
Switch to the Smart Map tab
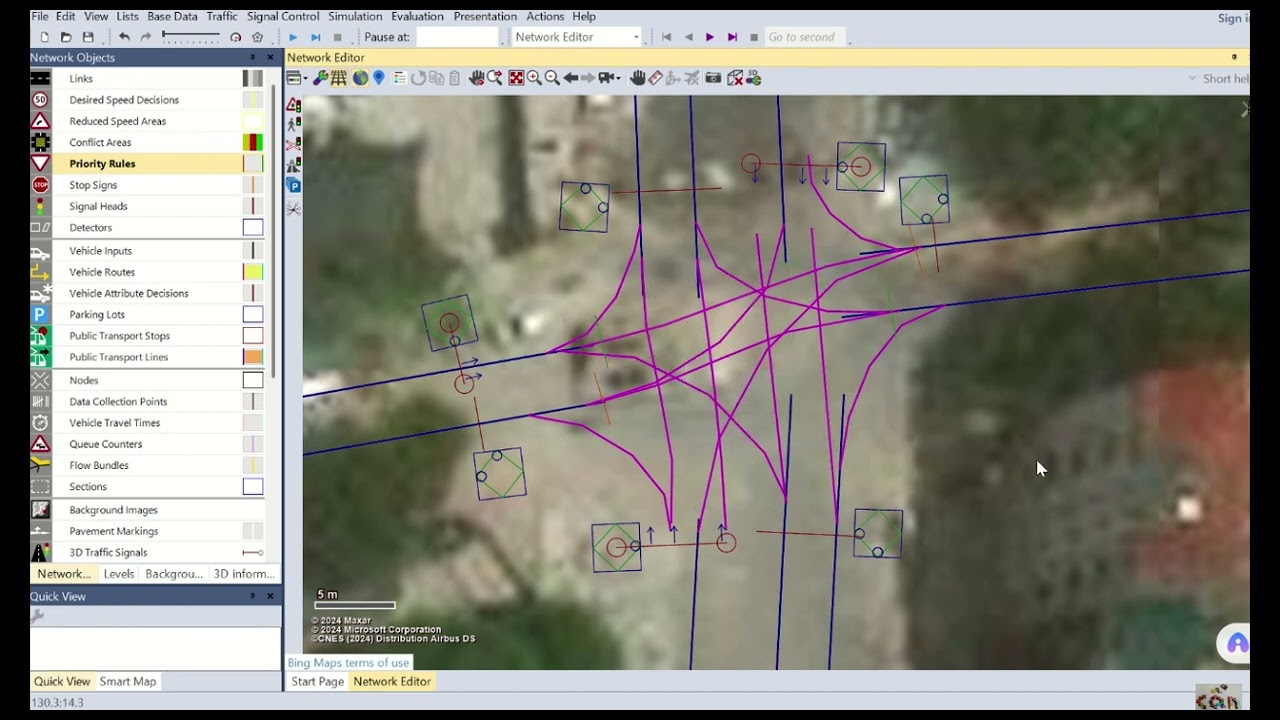(x=128, y=681)
